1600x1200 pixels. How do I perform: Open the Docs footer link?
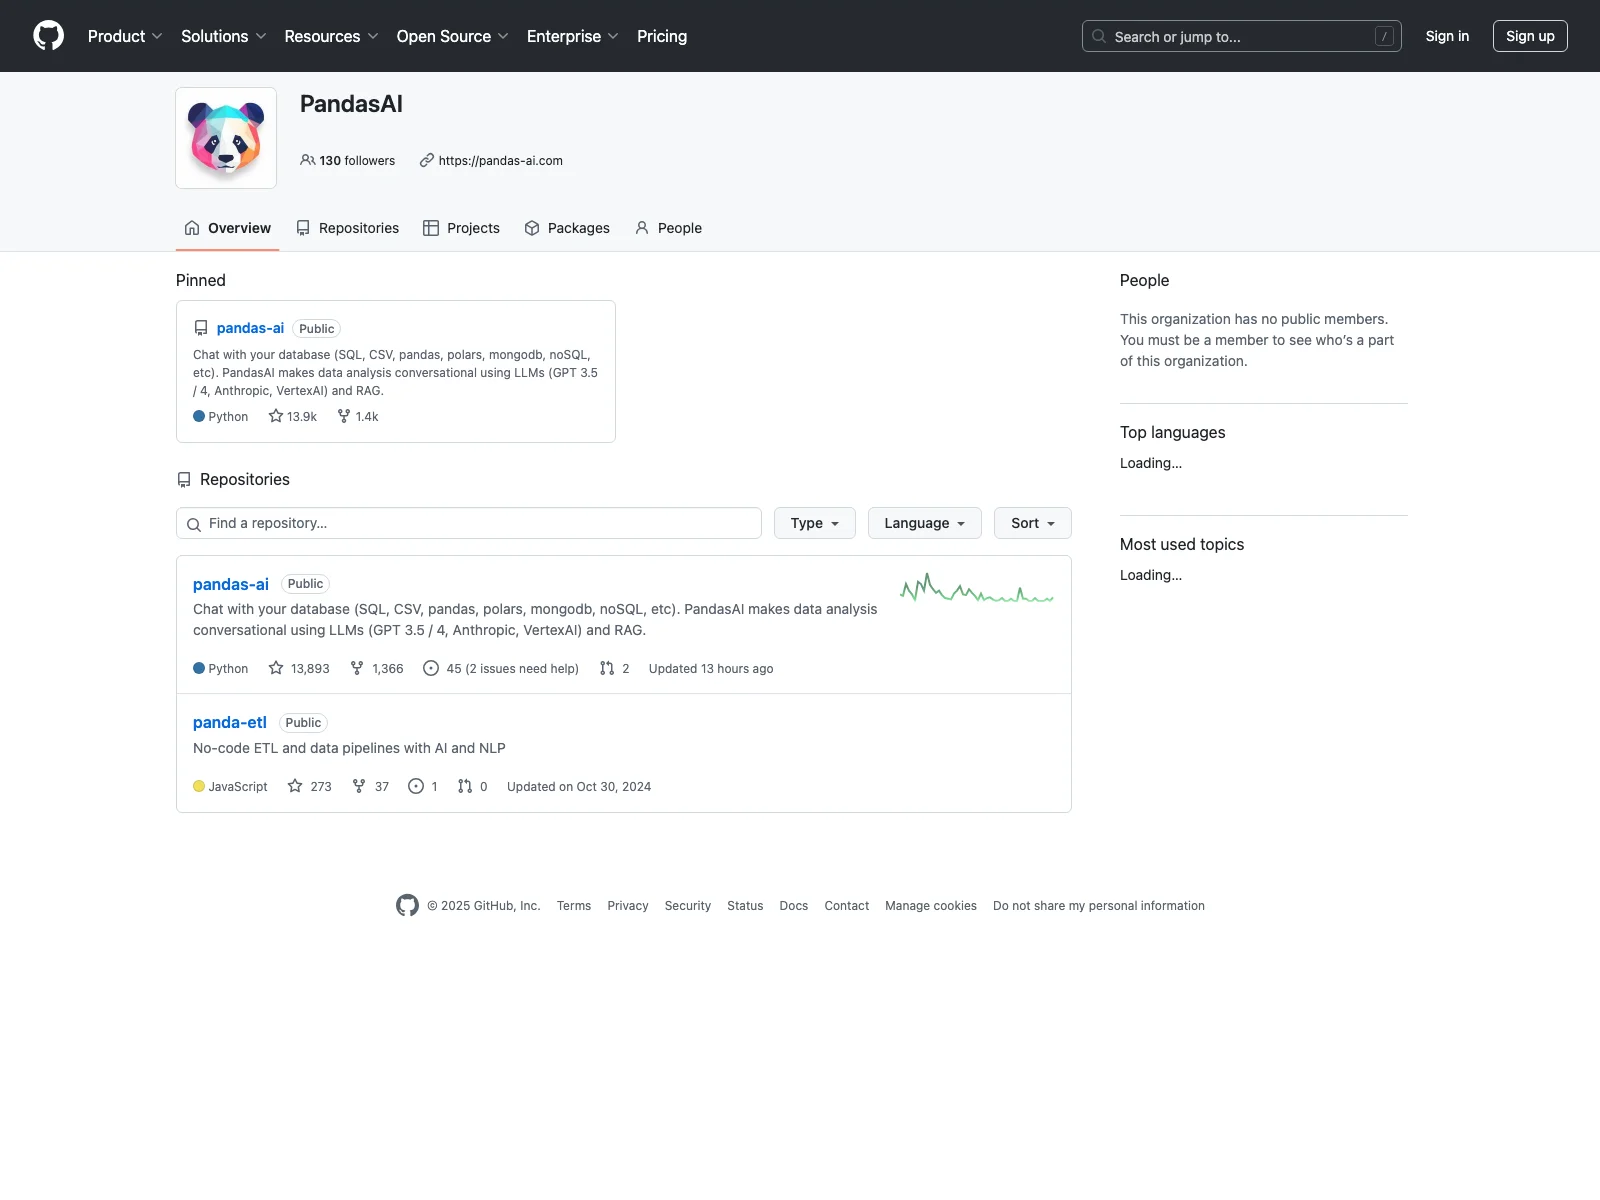[x=794, y=906]
